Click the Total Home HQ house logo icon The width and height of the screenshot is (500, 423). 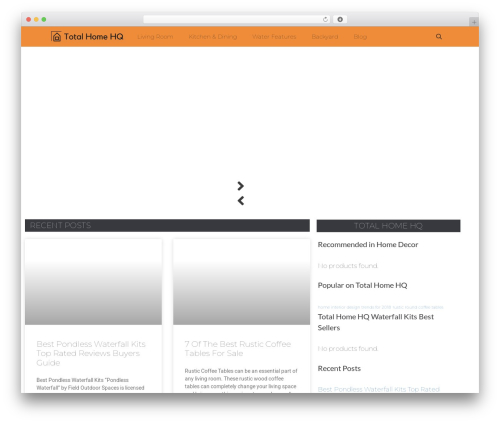[56, 37]
